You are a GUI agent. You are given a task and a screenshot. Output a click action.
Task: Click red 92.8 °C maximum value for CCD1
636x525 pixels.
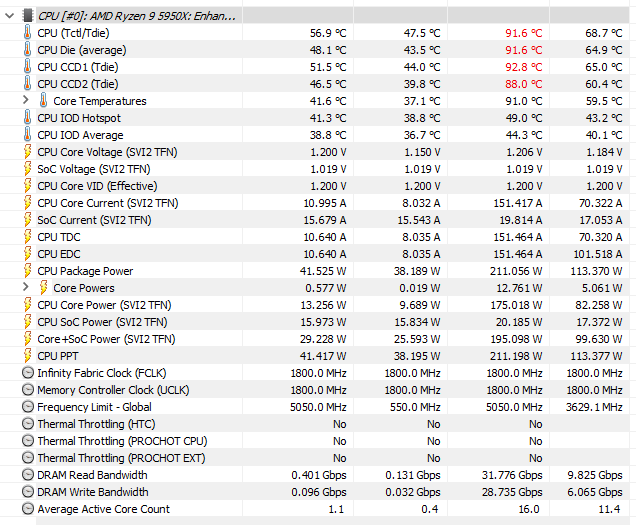pyautogui.click(x=524, y=67)
